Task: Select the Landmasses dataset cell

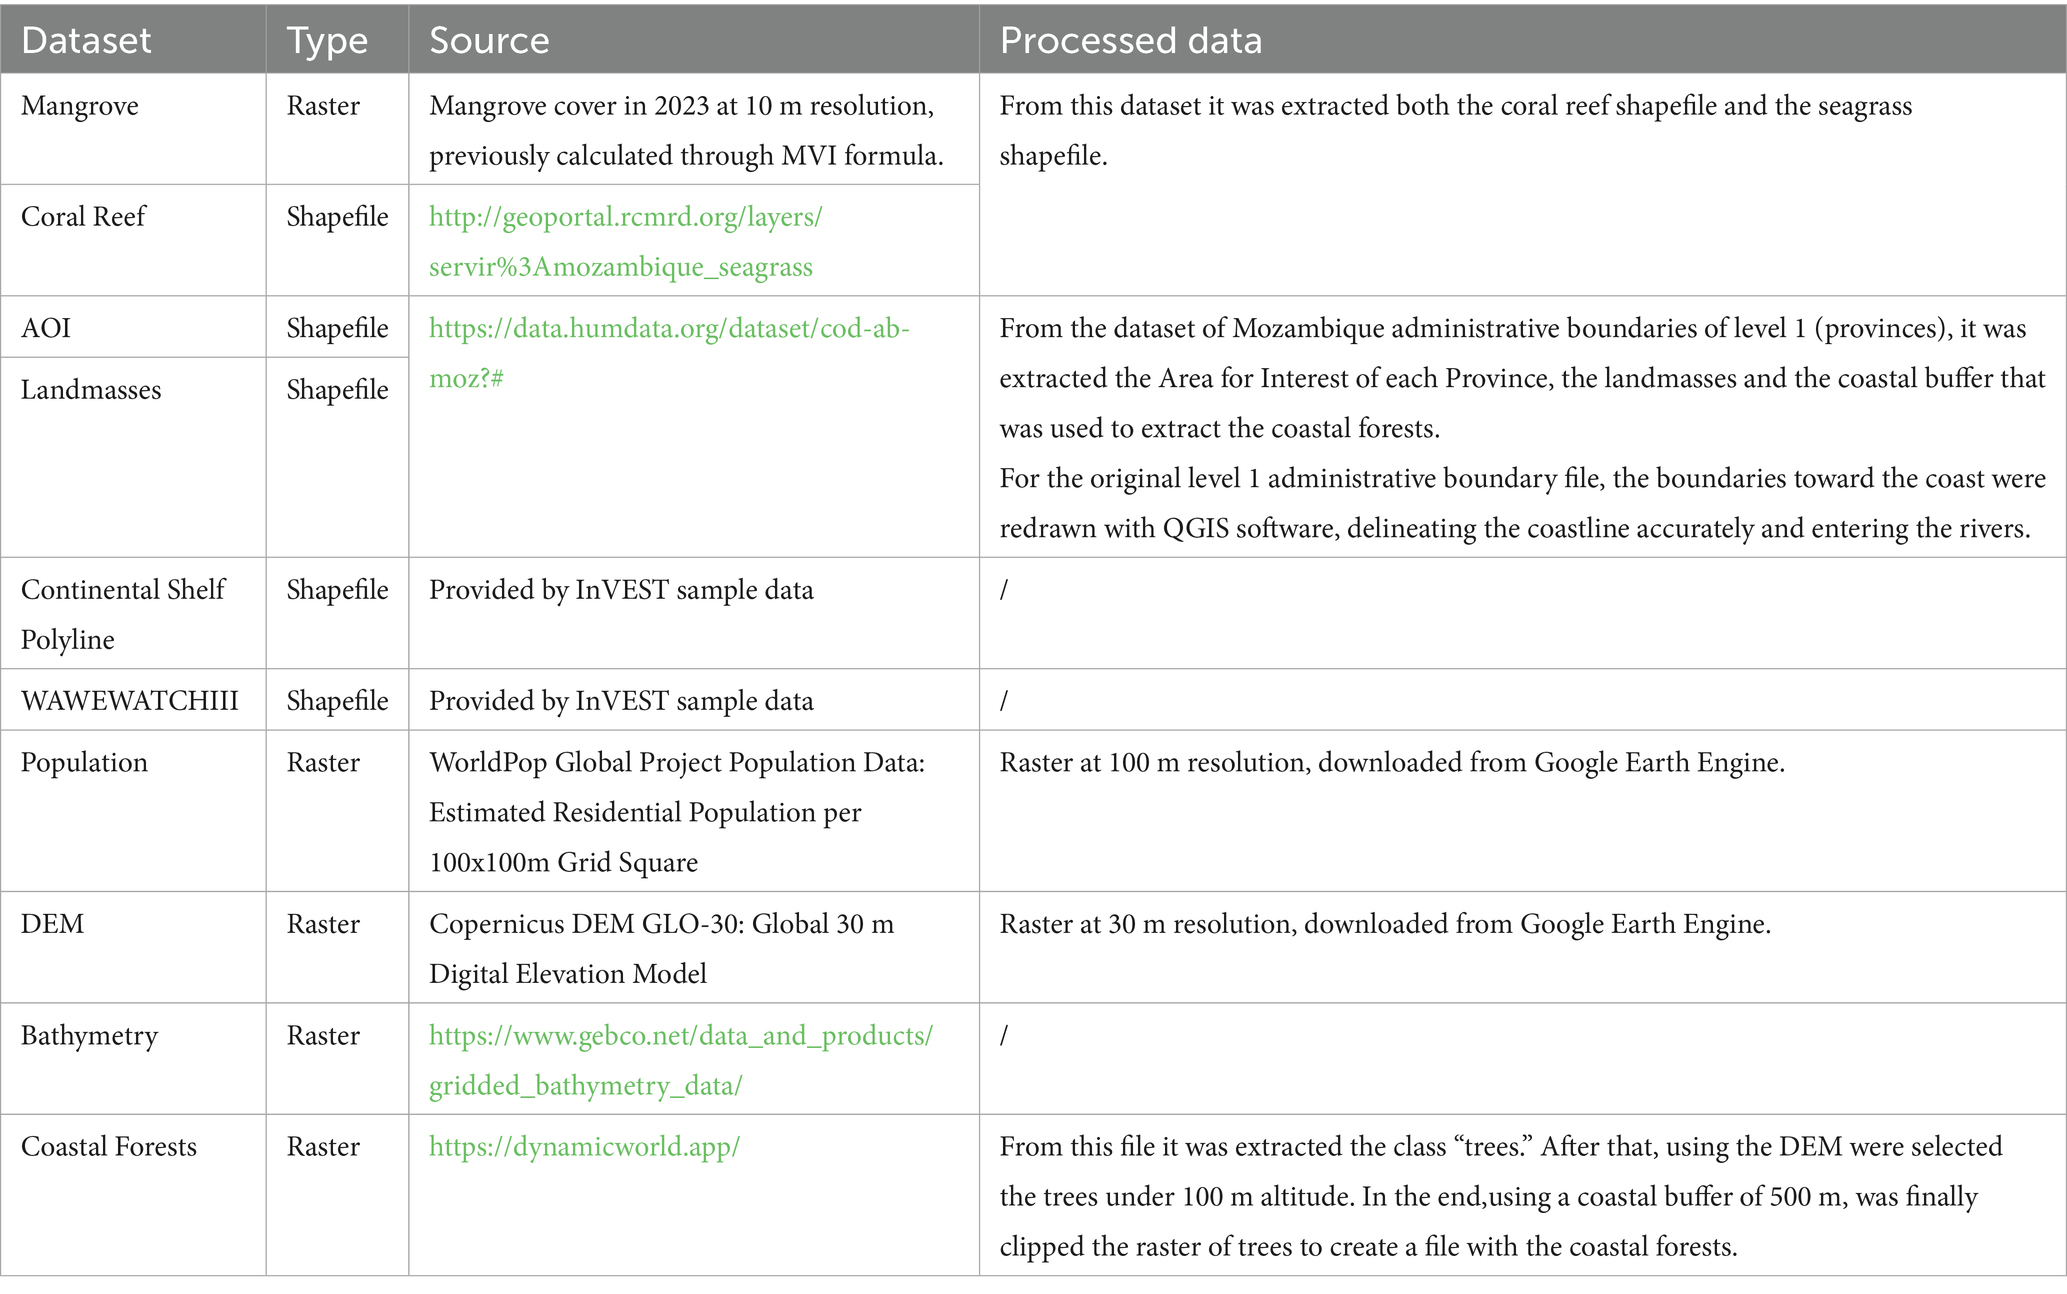Action: (x=91, y=390)
